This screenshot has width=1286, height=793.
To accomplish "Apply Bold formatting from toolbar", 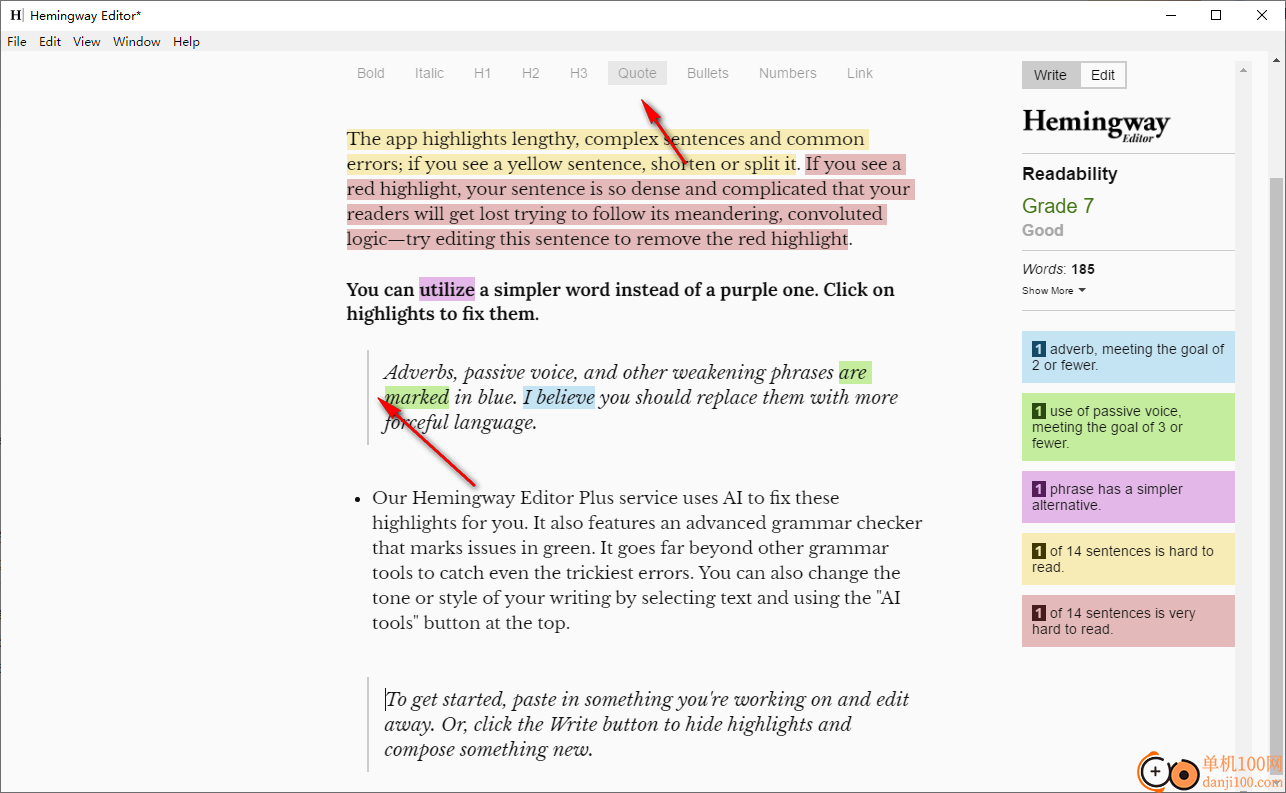I will coord(371,73).
